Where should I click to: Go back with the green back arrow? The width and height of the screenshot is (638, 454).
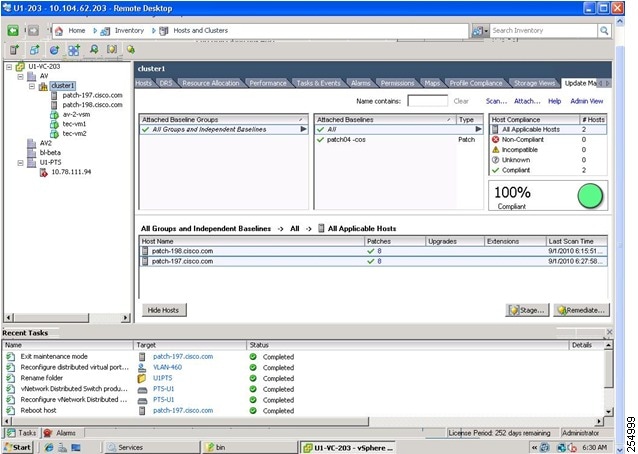13,31
